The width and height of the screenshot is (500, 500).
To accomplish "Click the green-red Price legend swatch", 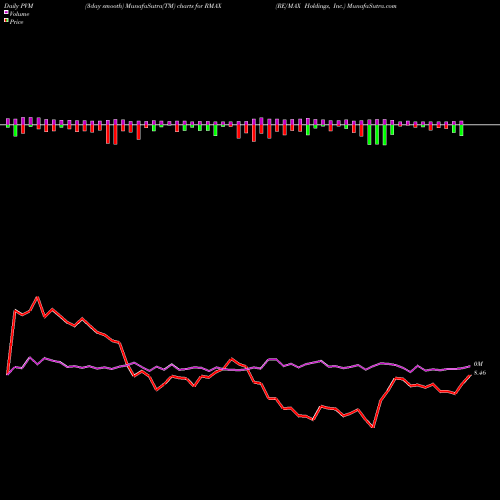I will coord(6,21).
